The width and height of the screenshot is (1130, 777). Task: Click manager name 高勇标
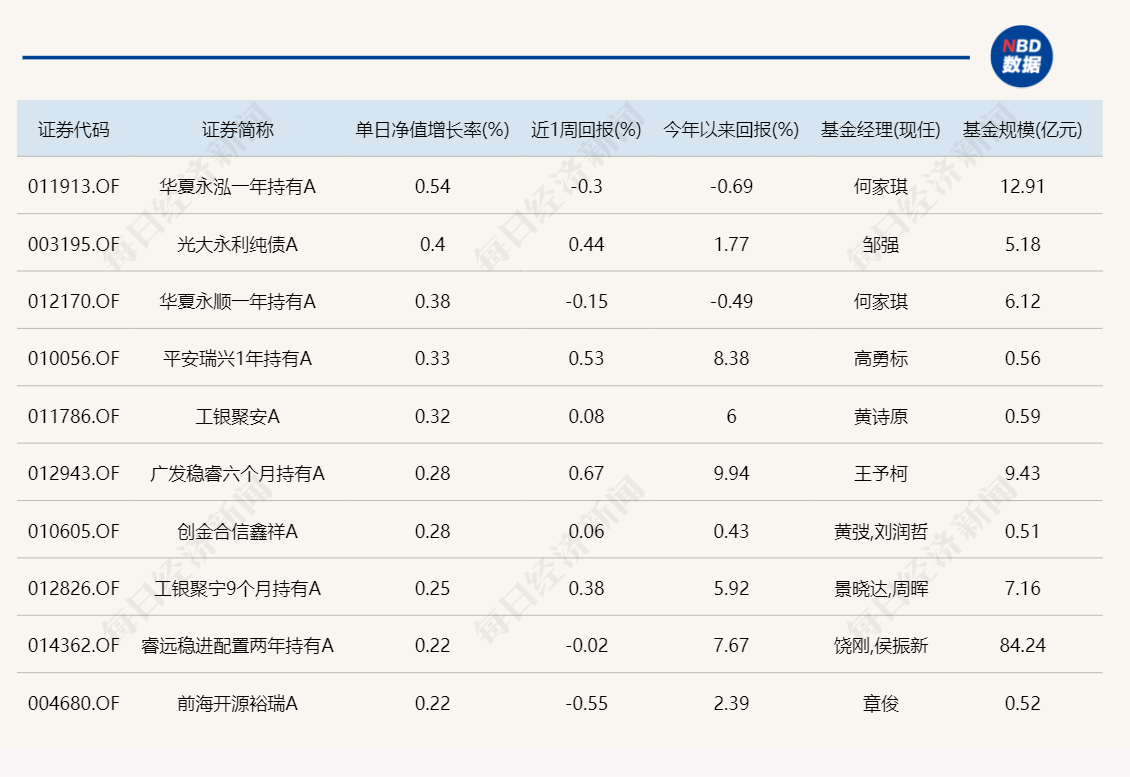tap(881, 358)
